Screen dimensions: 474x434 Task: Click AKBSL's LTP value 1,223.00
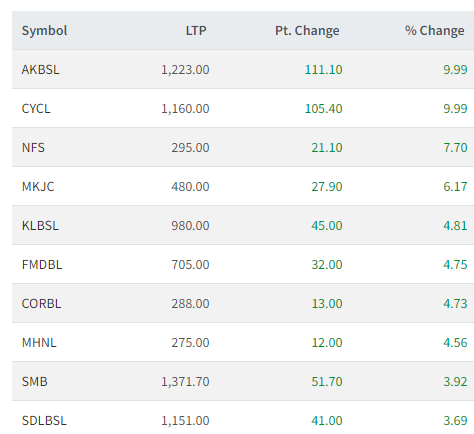point(185,70)
